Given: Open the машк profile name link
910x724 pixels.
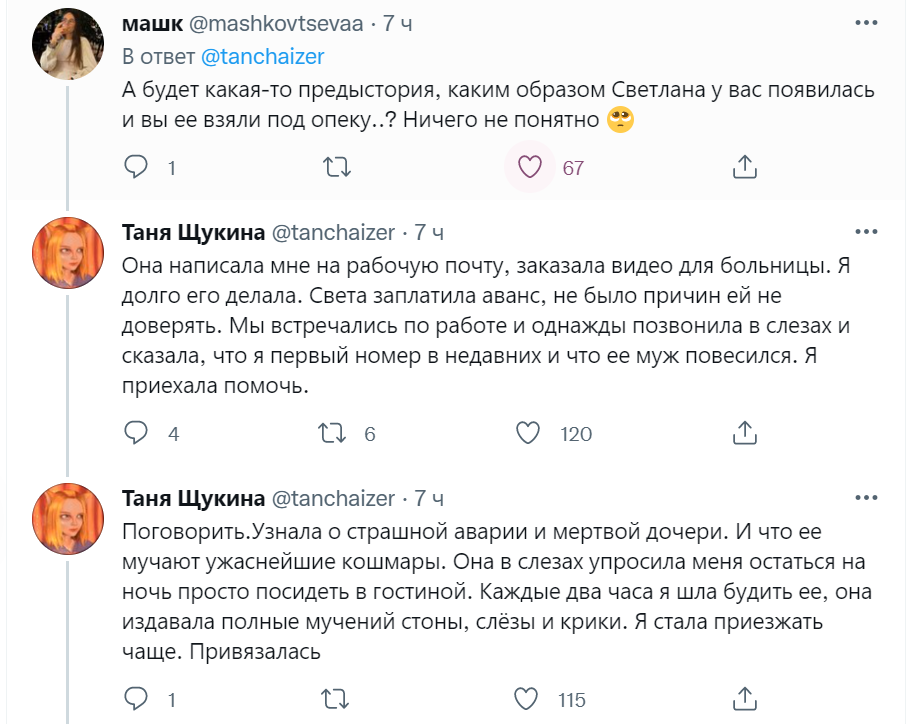Looking at the screenshot, I should tap(150, 22).
